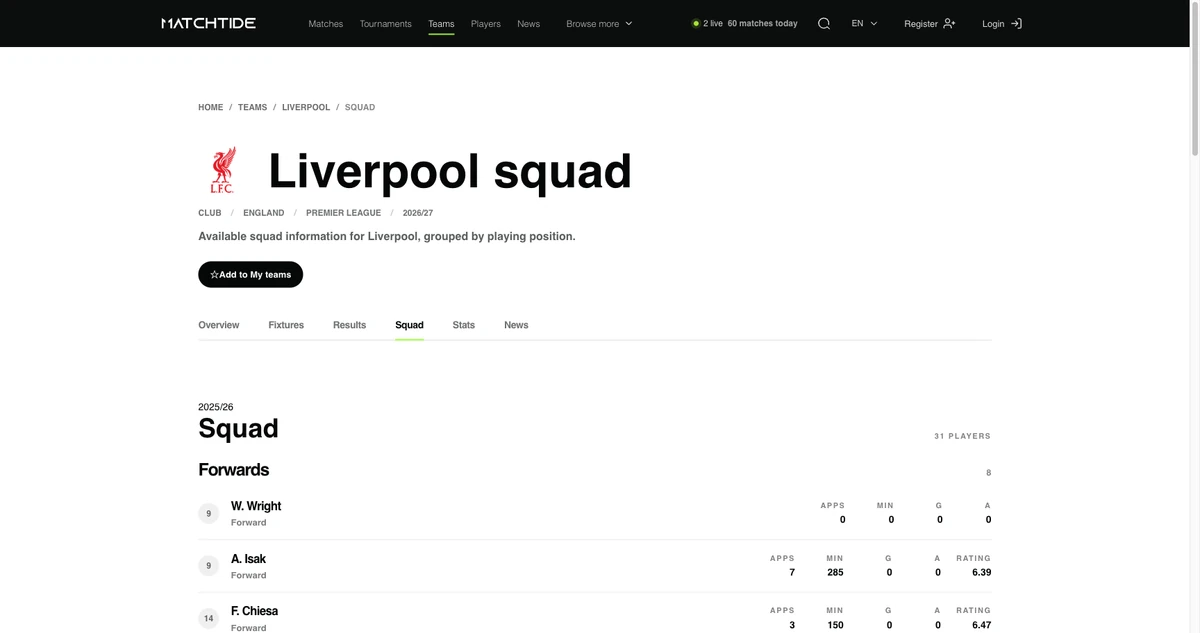Open the search magnifier icon
Viewport: 1200px width, 633px height.
point(824,23)
